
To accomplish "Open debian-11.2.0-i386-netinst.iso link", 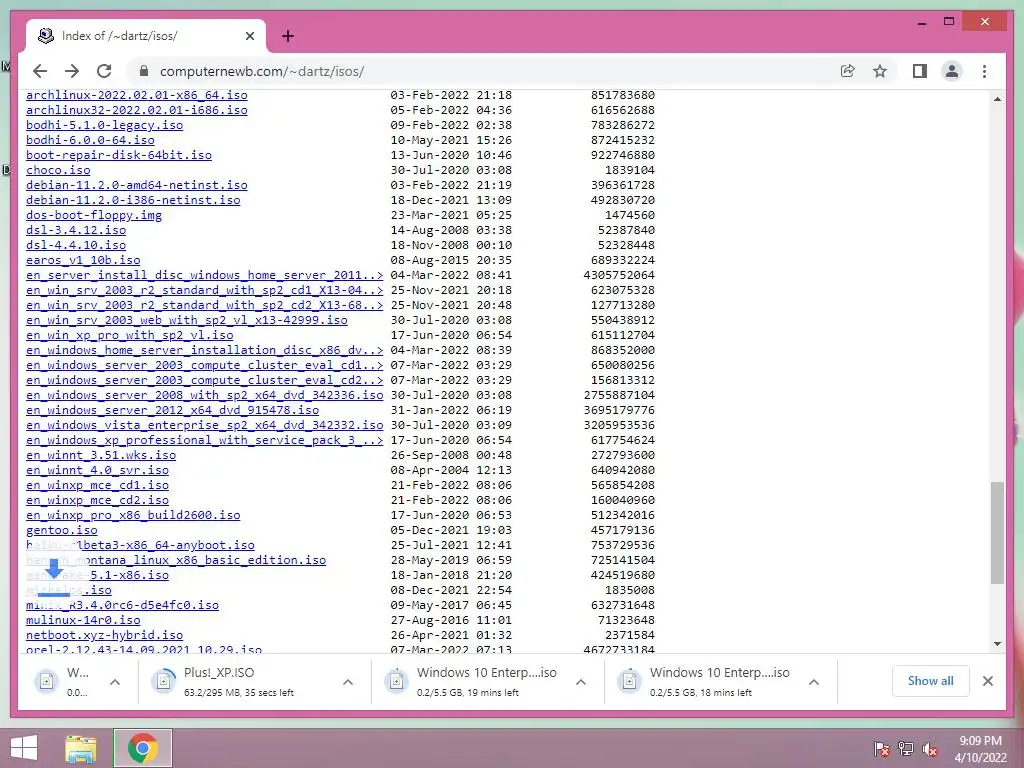I will click(x=133, y=200).
